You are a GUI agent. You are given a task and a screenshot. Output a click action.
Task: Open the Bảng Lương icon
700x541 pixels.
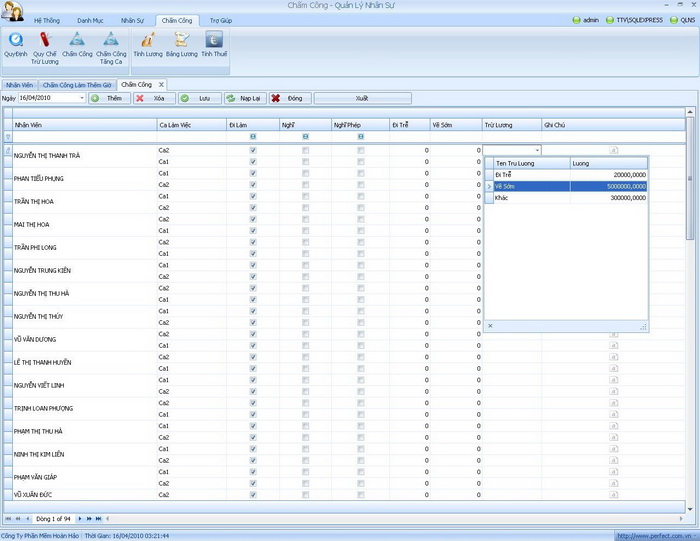coord(181,40)
